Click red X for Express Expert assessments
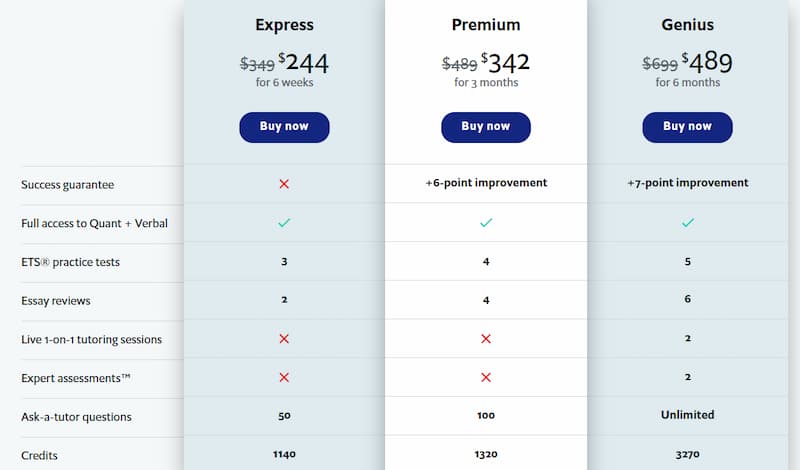Screen dimensions: 800x470 (284, 378)
